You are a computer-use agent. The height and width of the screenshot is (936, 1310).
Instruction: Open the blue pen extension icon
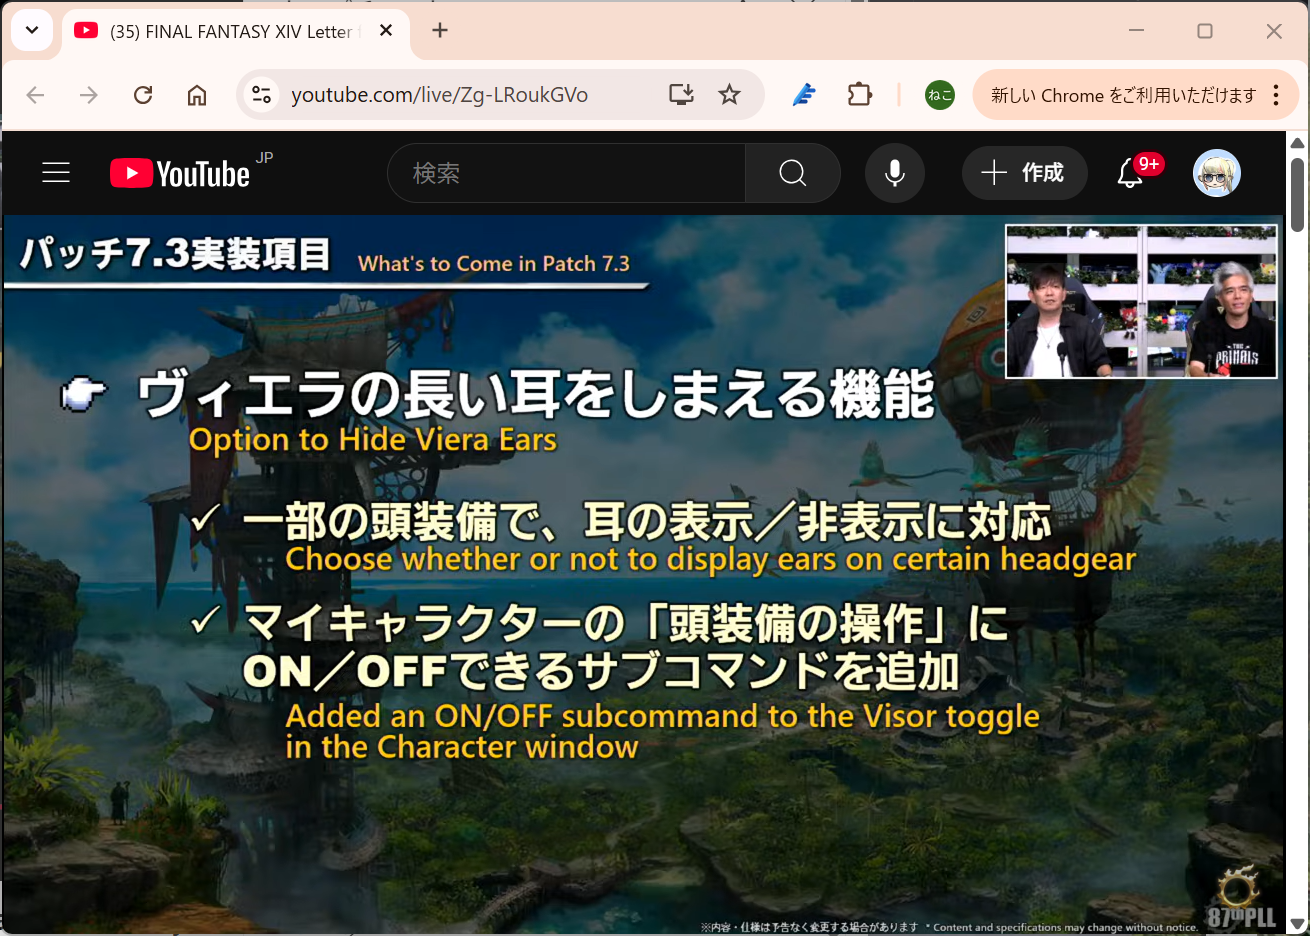coord(804,95)
